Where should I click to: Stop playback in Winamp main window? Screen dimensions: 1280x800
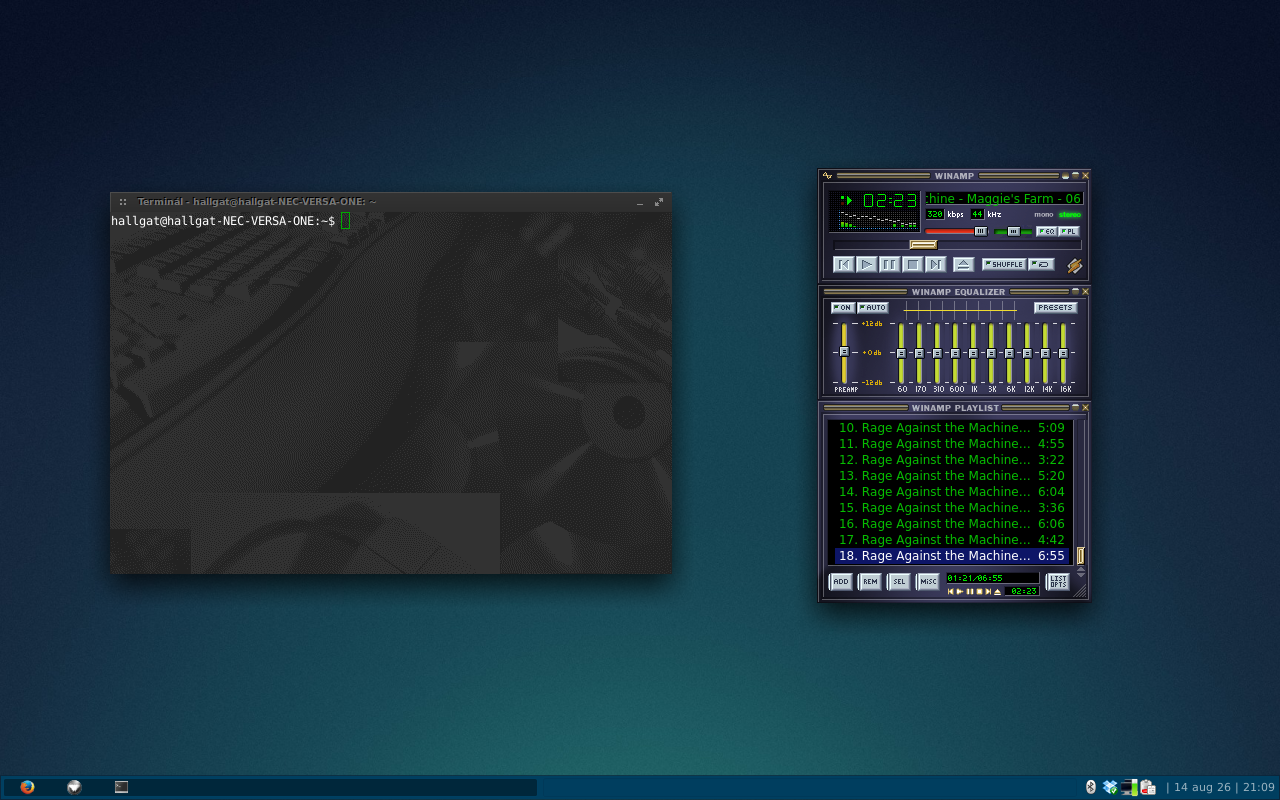[x=912, y=264]
